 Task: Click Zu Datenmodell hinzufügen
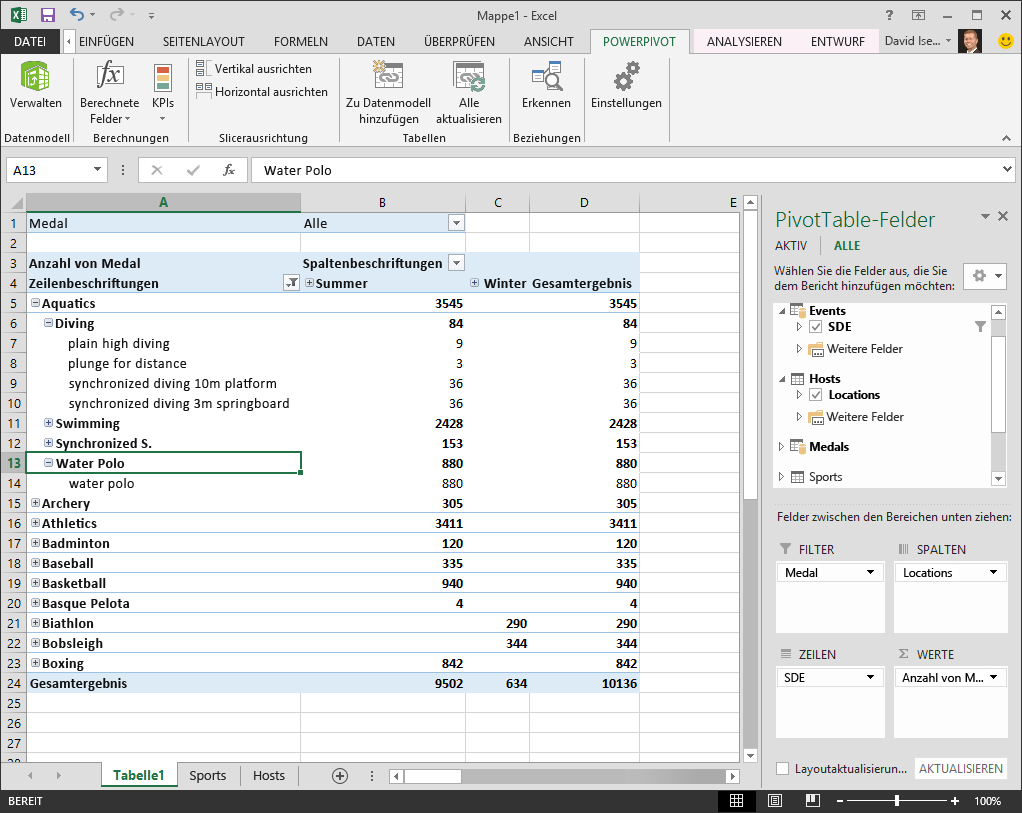389,90
